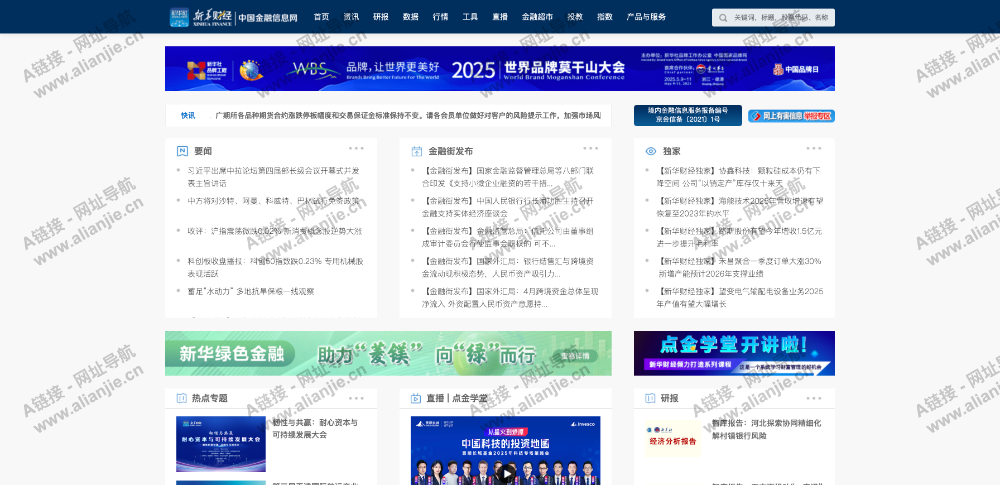
Task: Click 查看详情 on the green finance banner
Action: click(x=575, y=355)
